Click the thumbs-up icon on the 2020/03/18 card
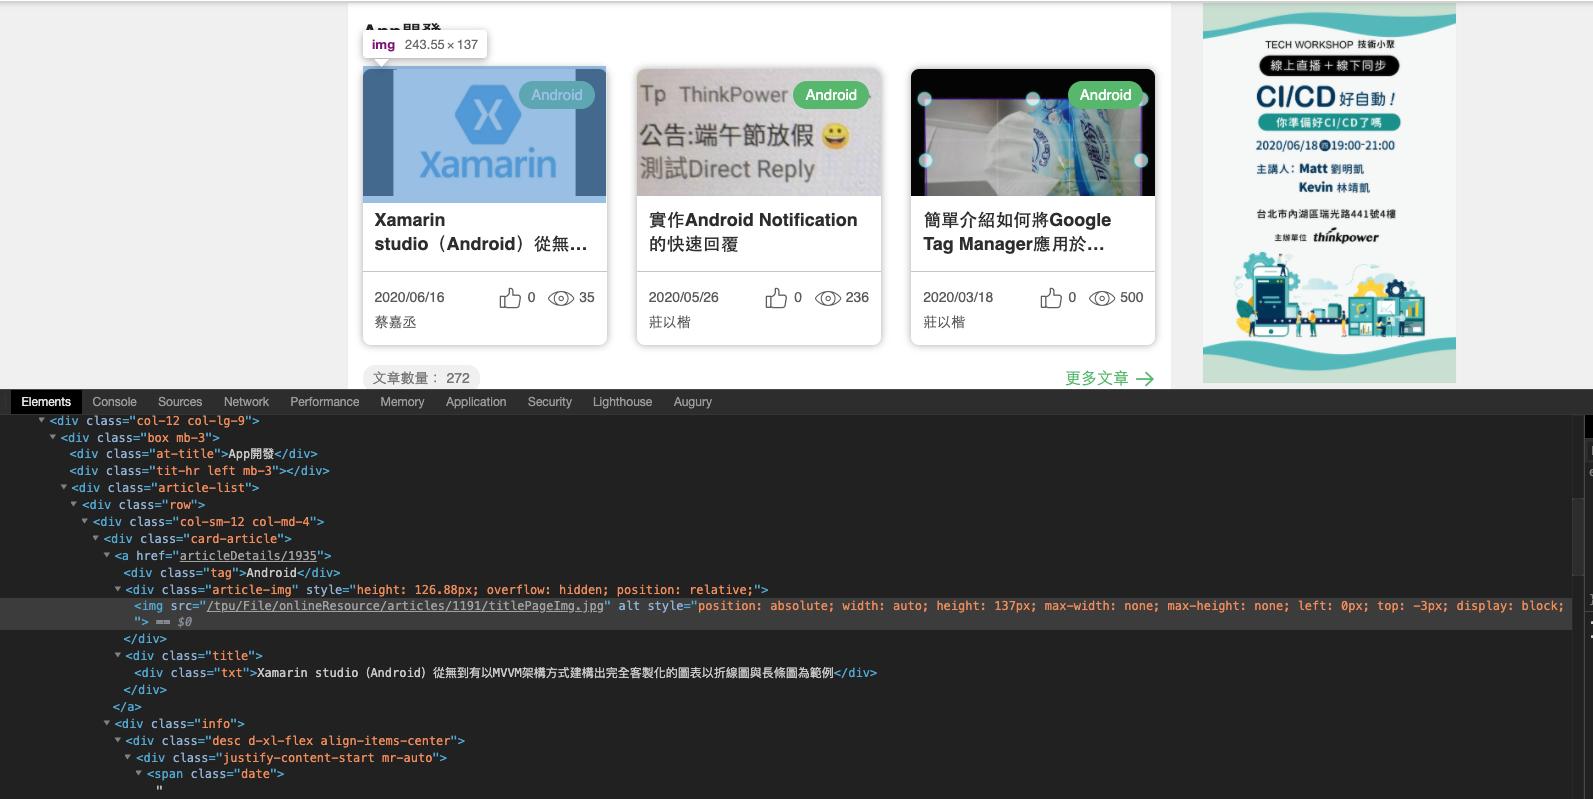Screen dimensions: 1593x799 [1051, 298]
